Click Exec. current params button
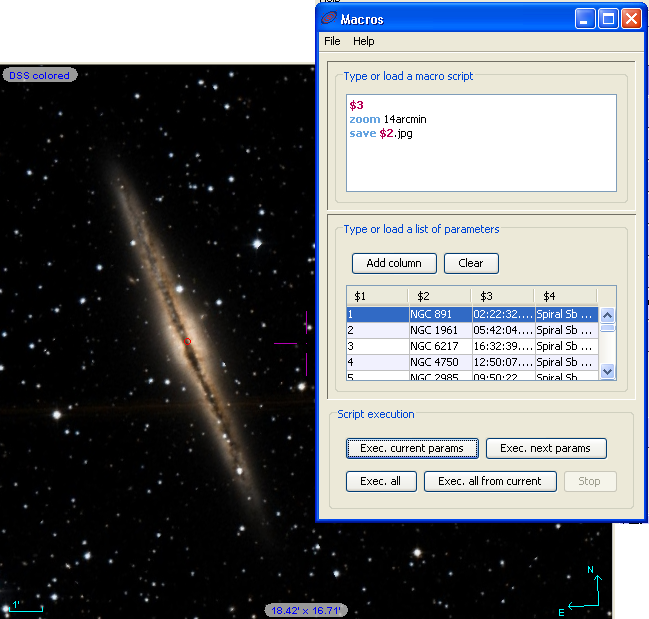Image resolution: width=649 pixels, height=619 pixels. [412, 449]
